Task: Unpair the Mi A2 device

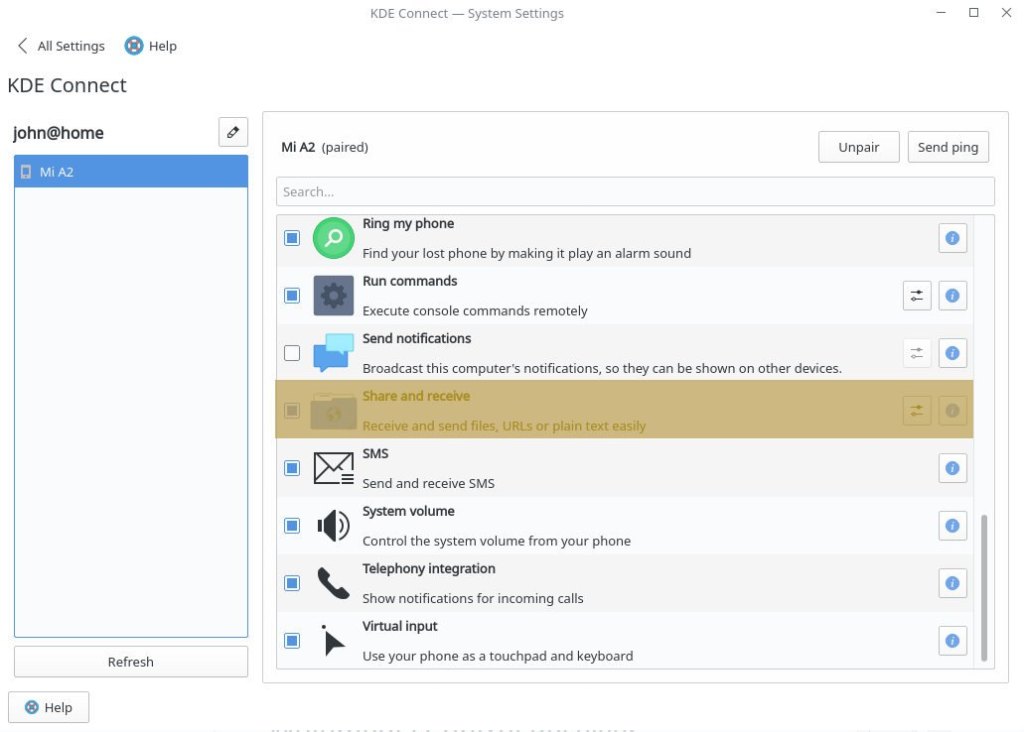Action: tap(858, 146)
